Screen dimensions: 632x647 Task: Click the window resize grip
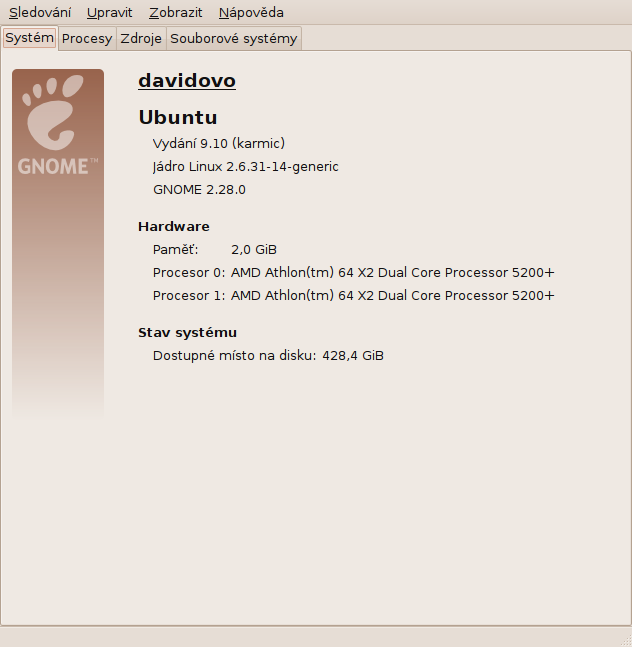point(626,641)
